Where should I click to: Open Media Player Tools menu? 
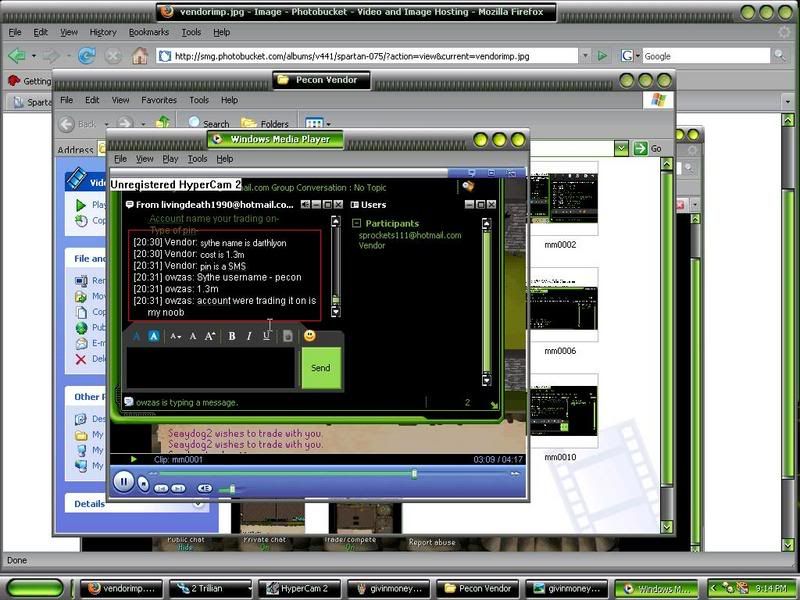click(197, 159)
